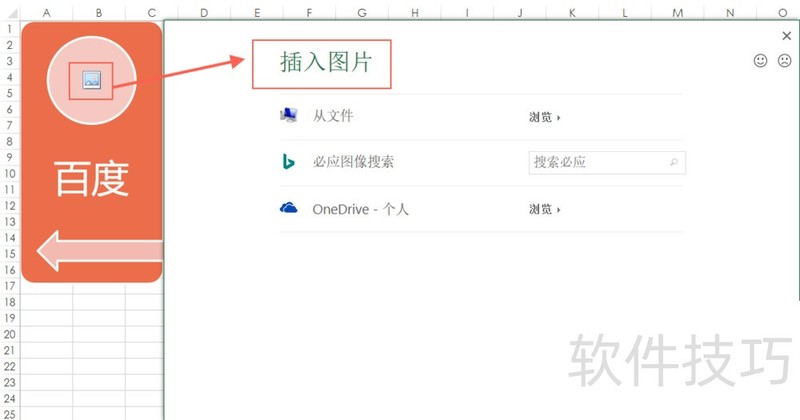Click the left-pointing block arrow shape
This screenshot has height=420, width=800.
coord(100,251)
